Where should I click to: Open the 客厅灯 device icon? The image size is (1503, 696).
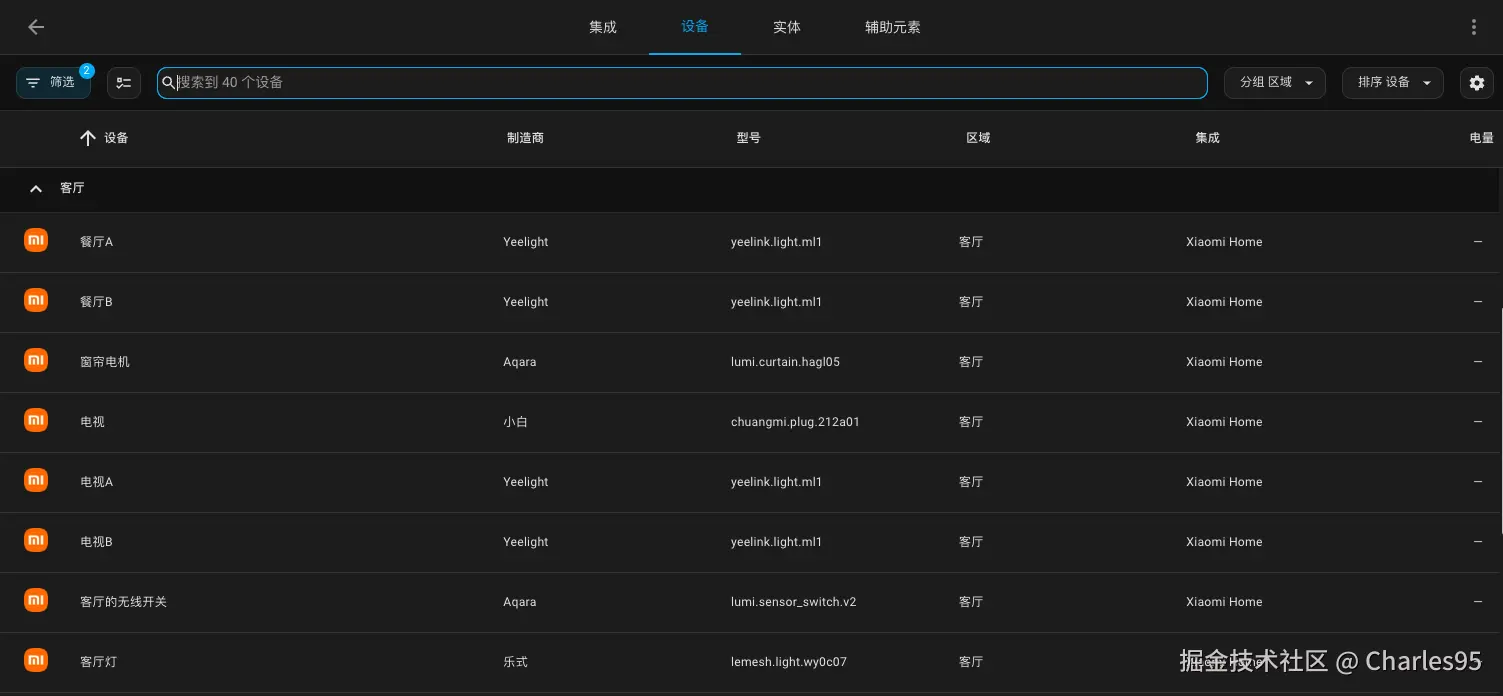35,660
